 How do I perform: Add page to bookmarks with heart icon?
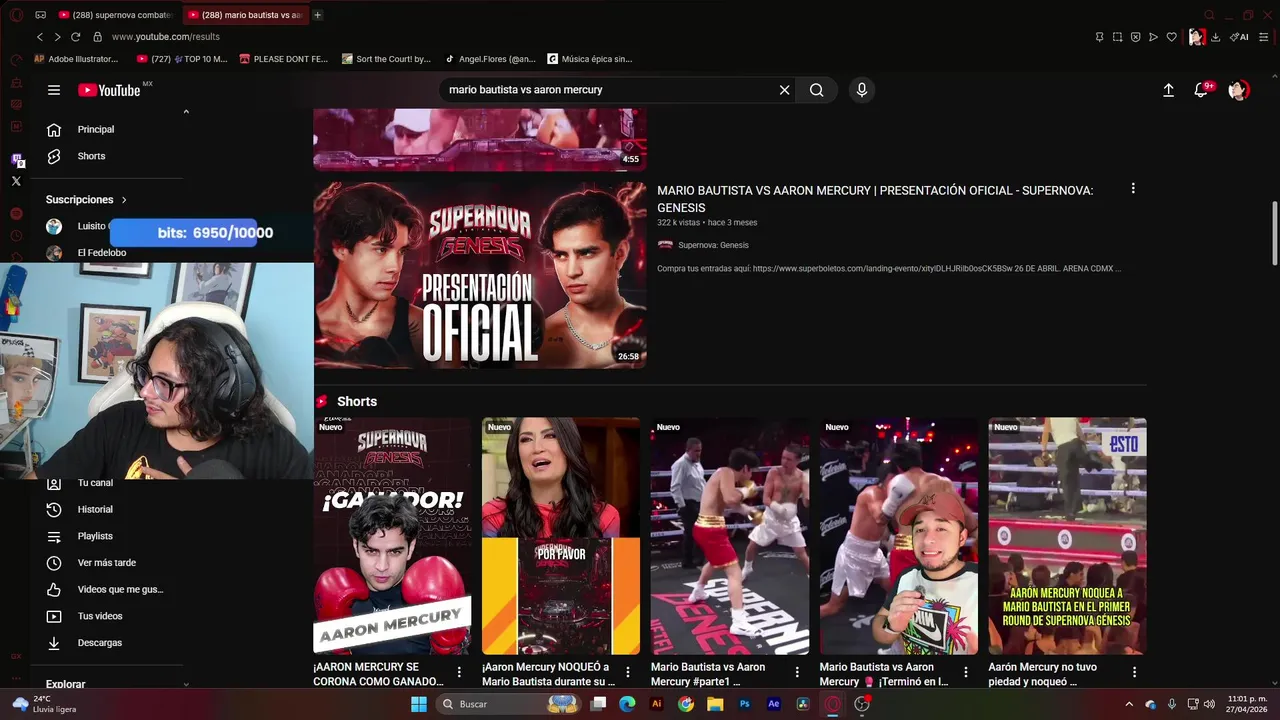point(1172,37)
